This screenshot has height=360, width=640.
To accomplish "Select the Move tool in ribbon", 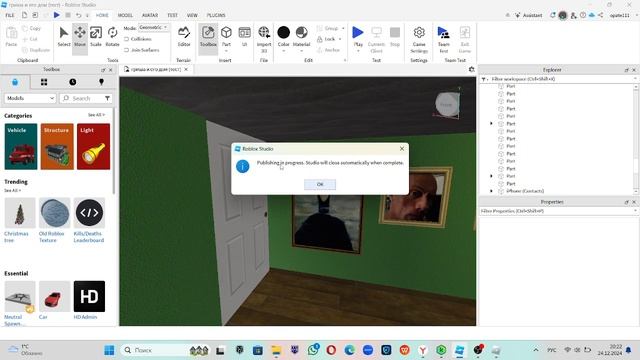I will (80, 36).
